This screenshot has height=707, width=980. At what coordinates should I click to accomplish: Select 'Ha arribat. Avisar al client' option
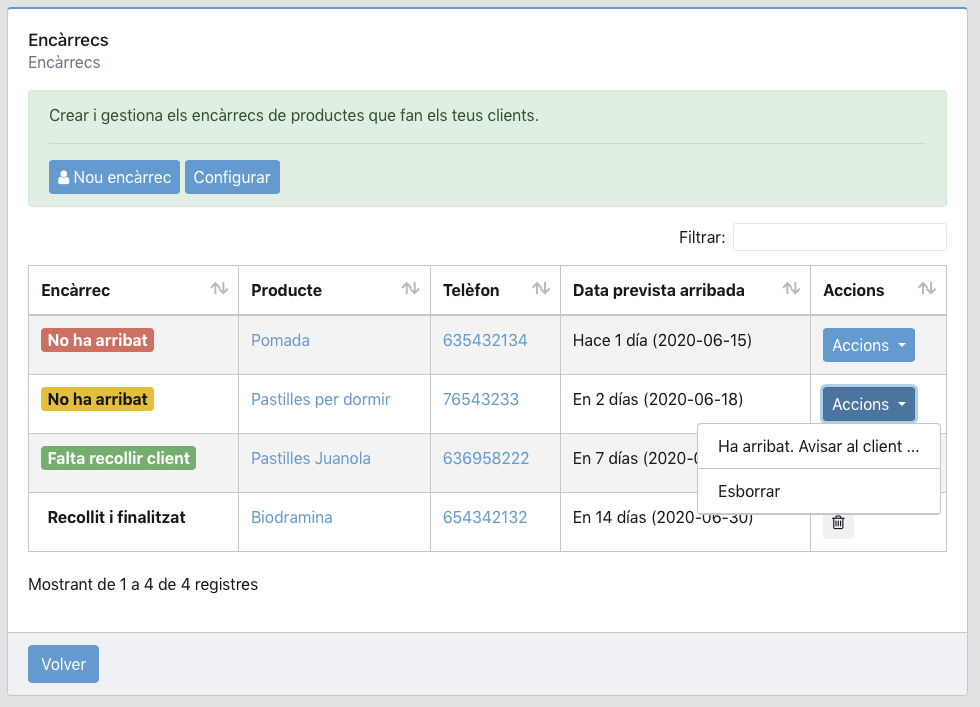tap(818, 446)
